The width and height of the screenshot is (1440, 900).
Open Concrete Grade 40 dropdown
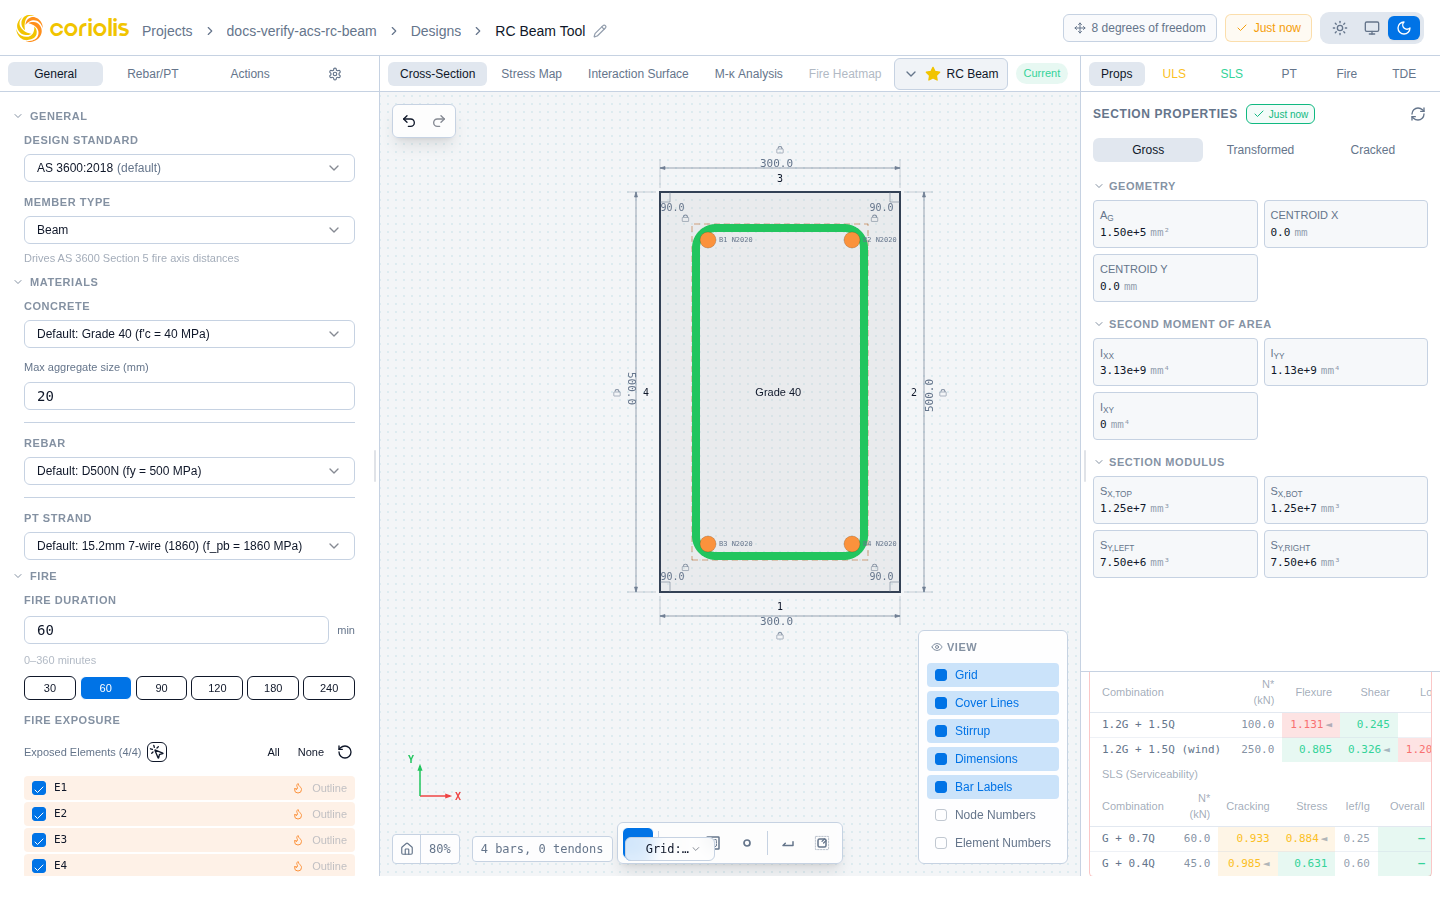189,334
